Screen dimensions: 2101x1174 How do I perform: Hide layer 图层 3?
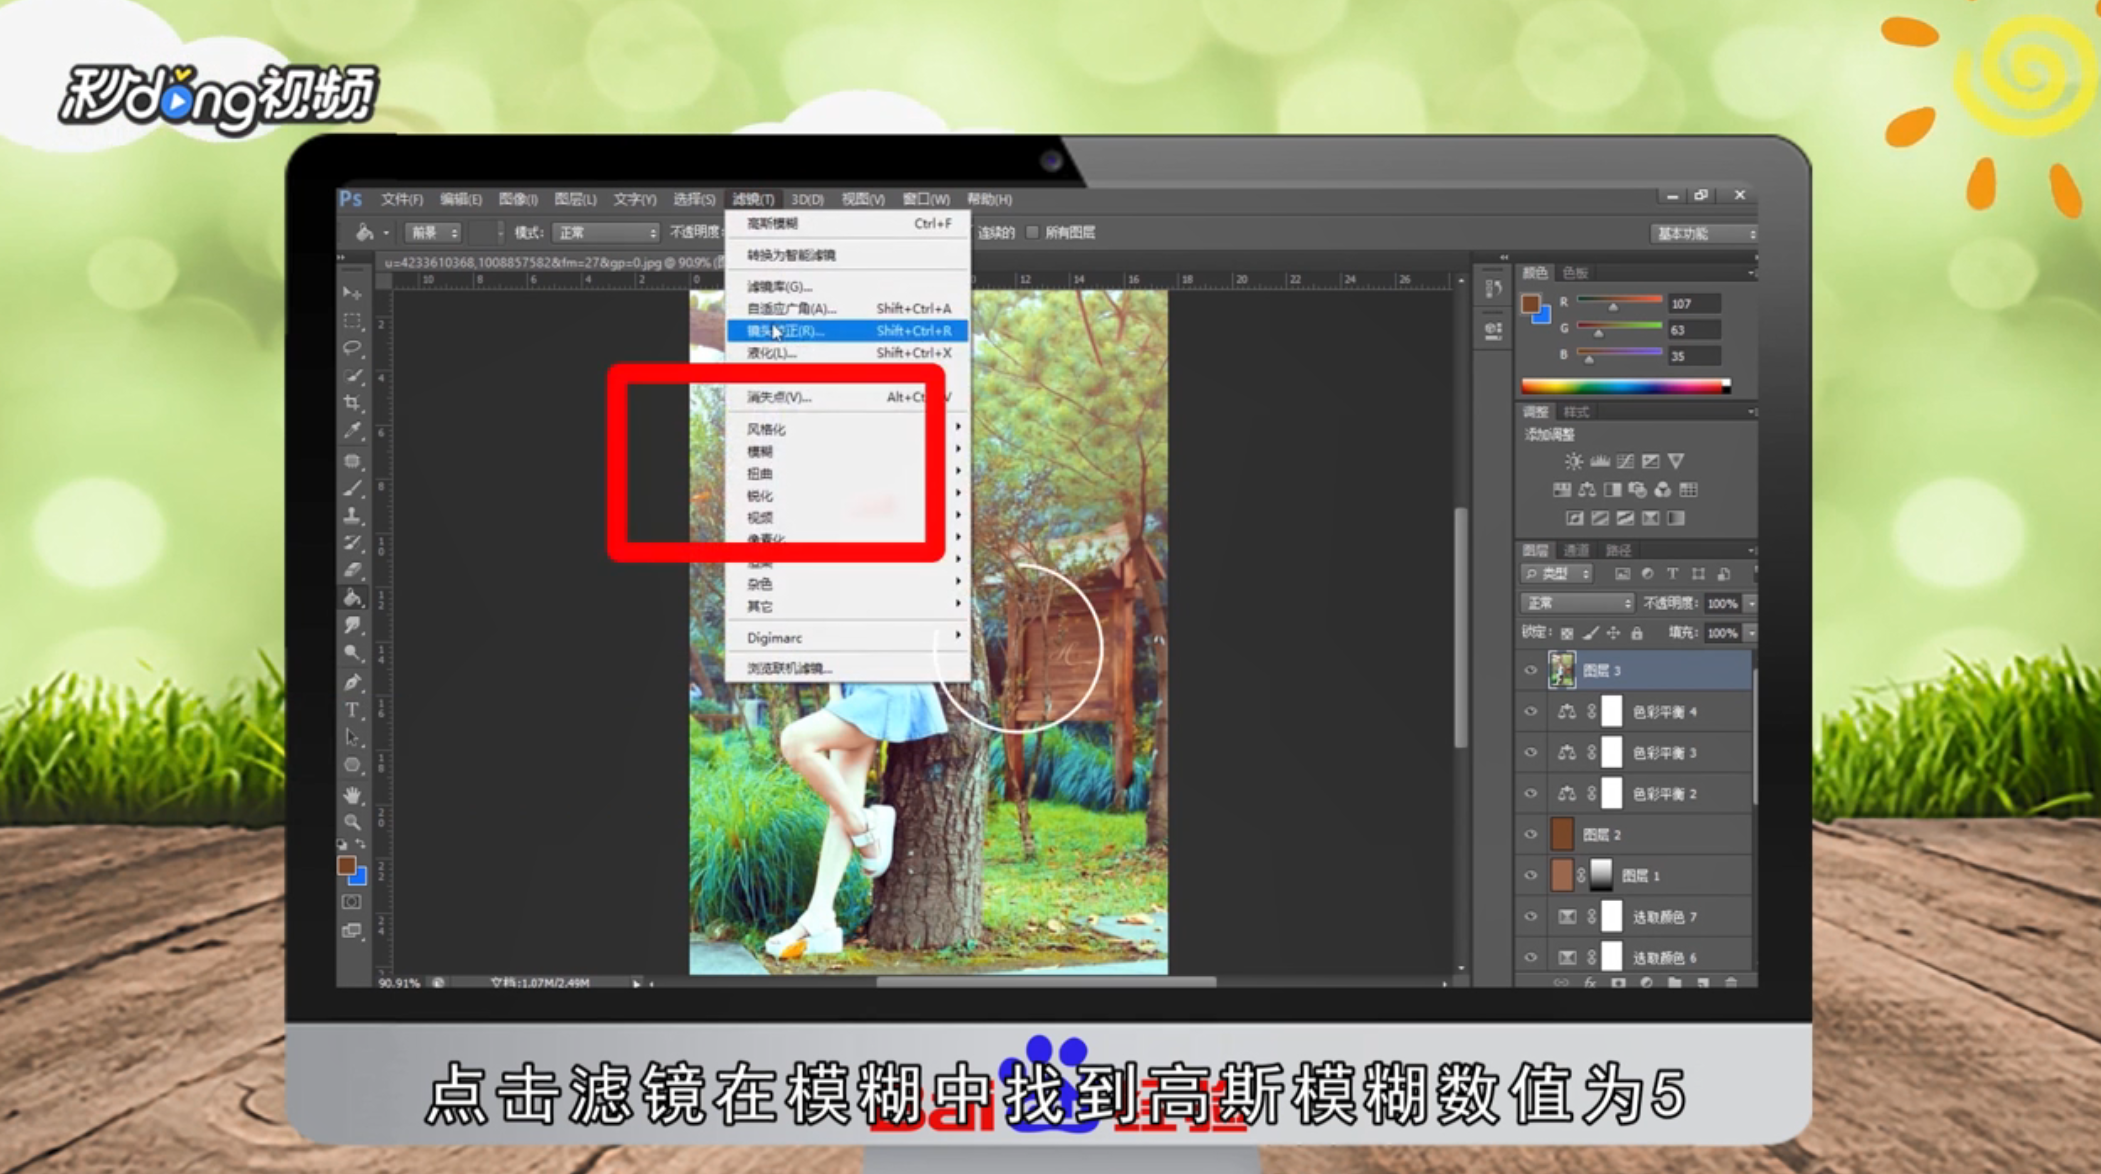point(1530,671)
